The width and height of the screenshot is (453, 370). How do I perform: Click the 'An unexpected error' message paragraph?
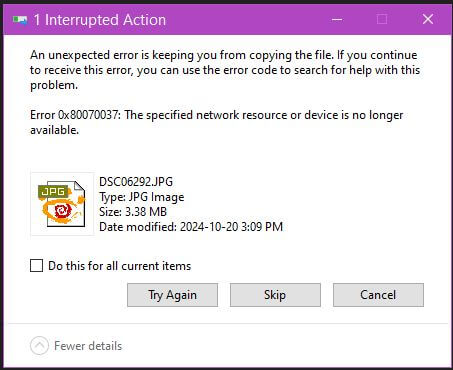(225, 70)
